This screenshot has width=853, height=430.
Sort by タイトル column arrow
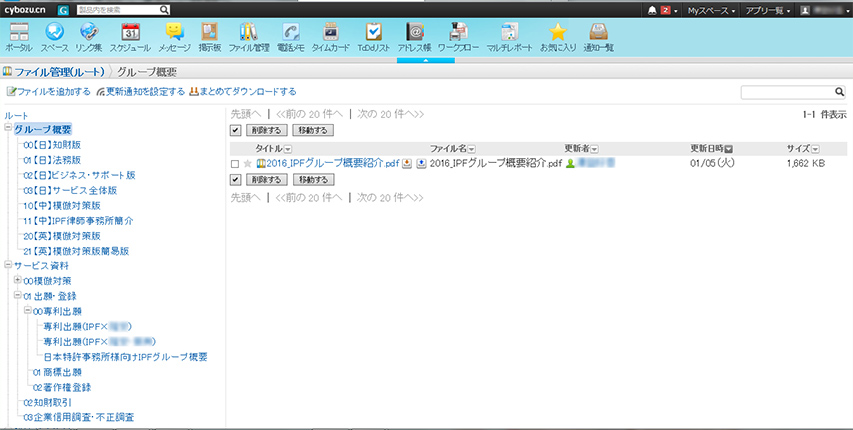pos(288,149)
